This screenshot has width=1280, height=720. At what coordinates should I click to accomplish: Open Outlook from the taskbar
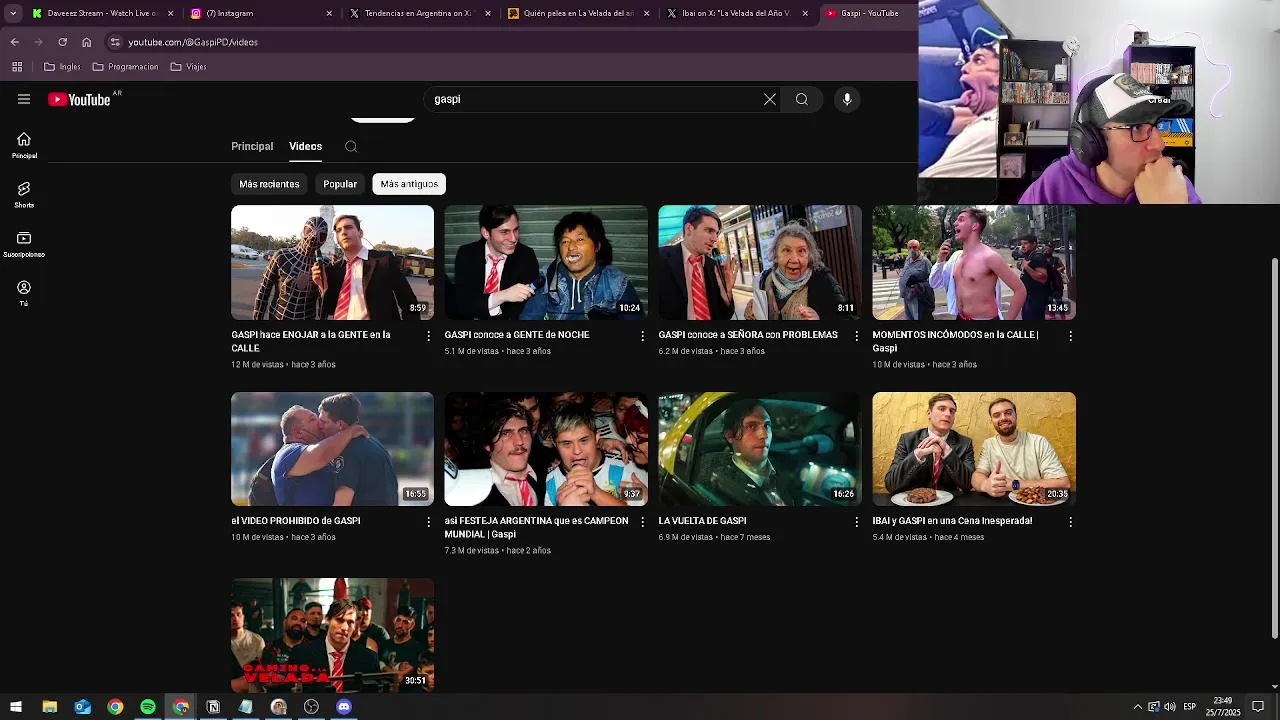(x=82, y=707)
